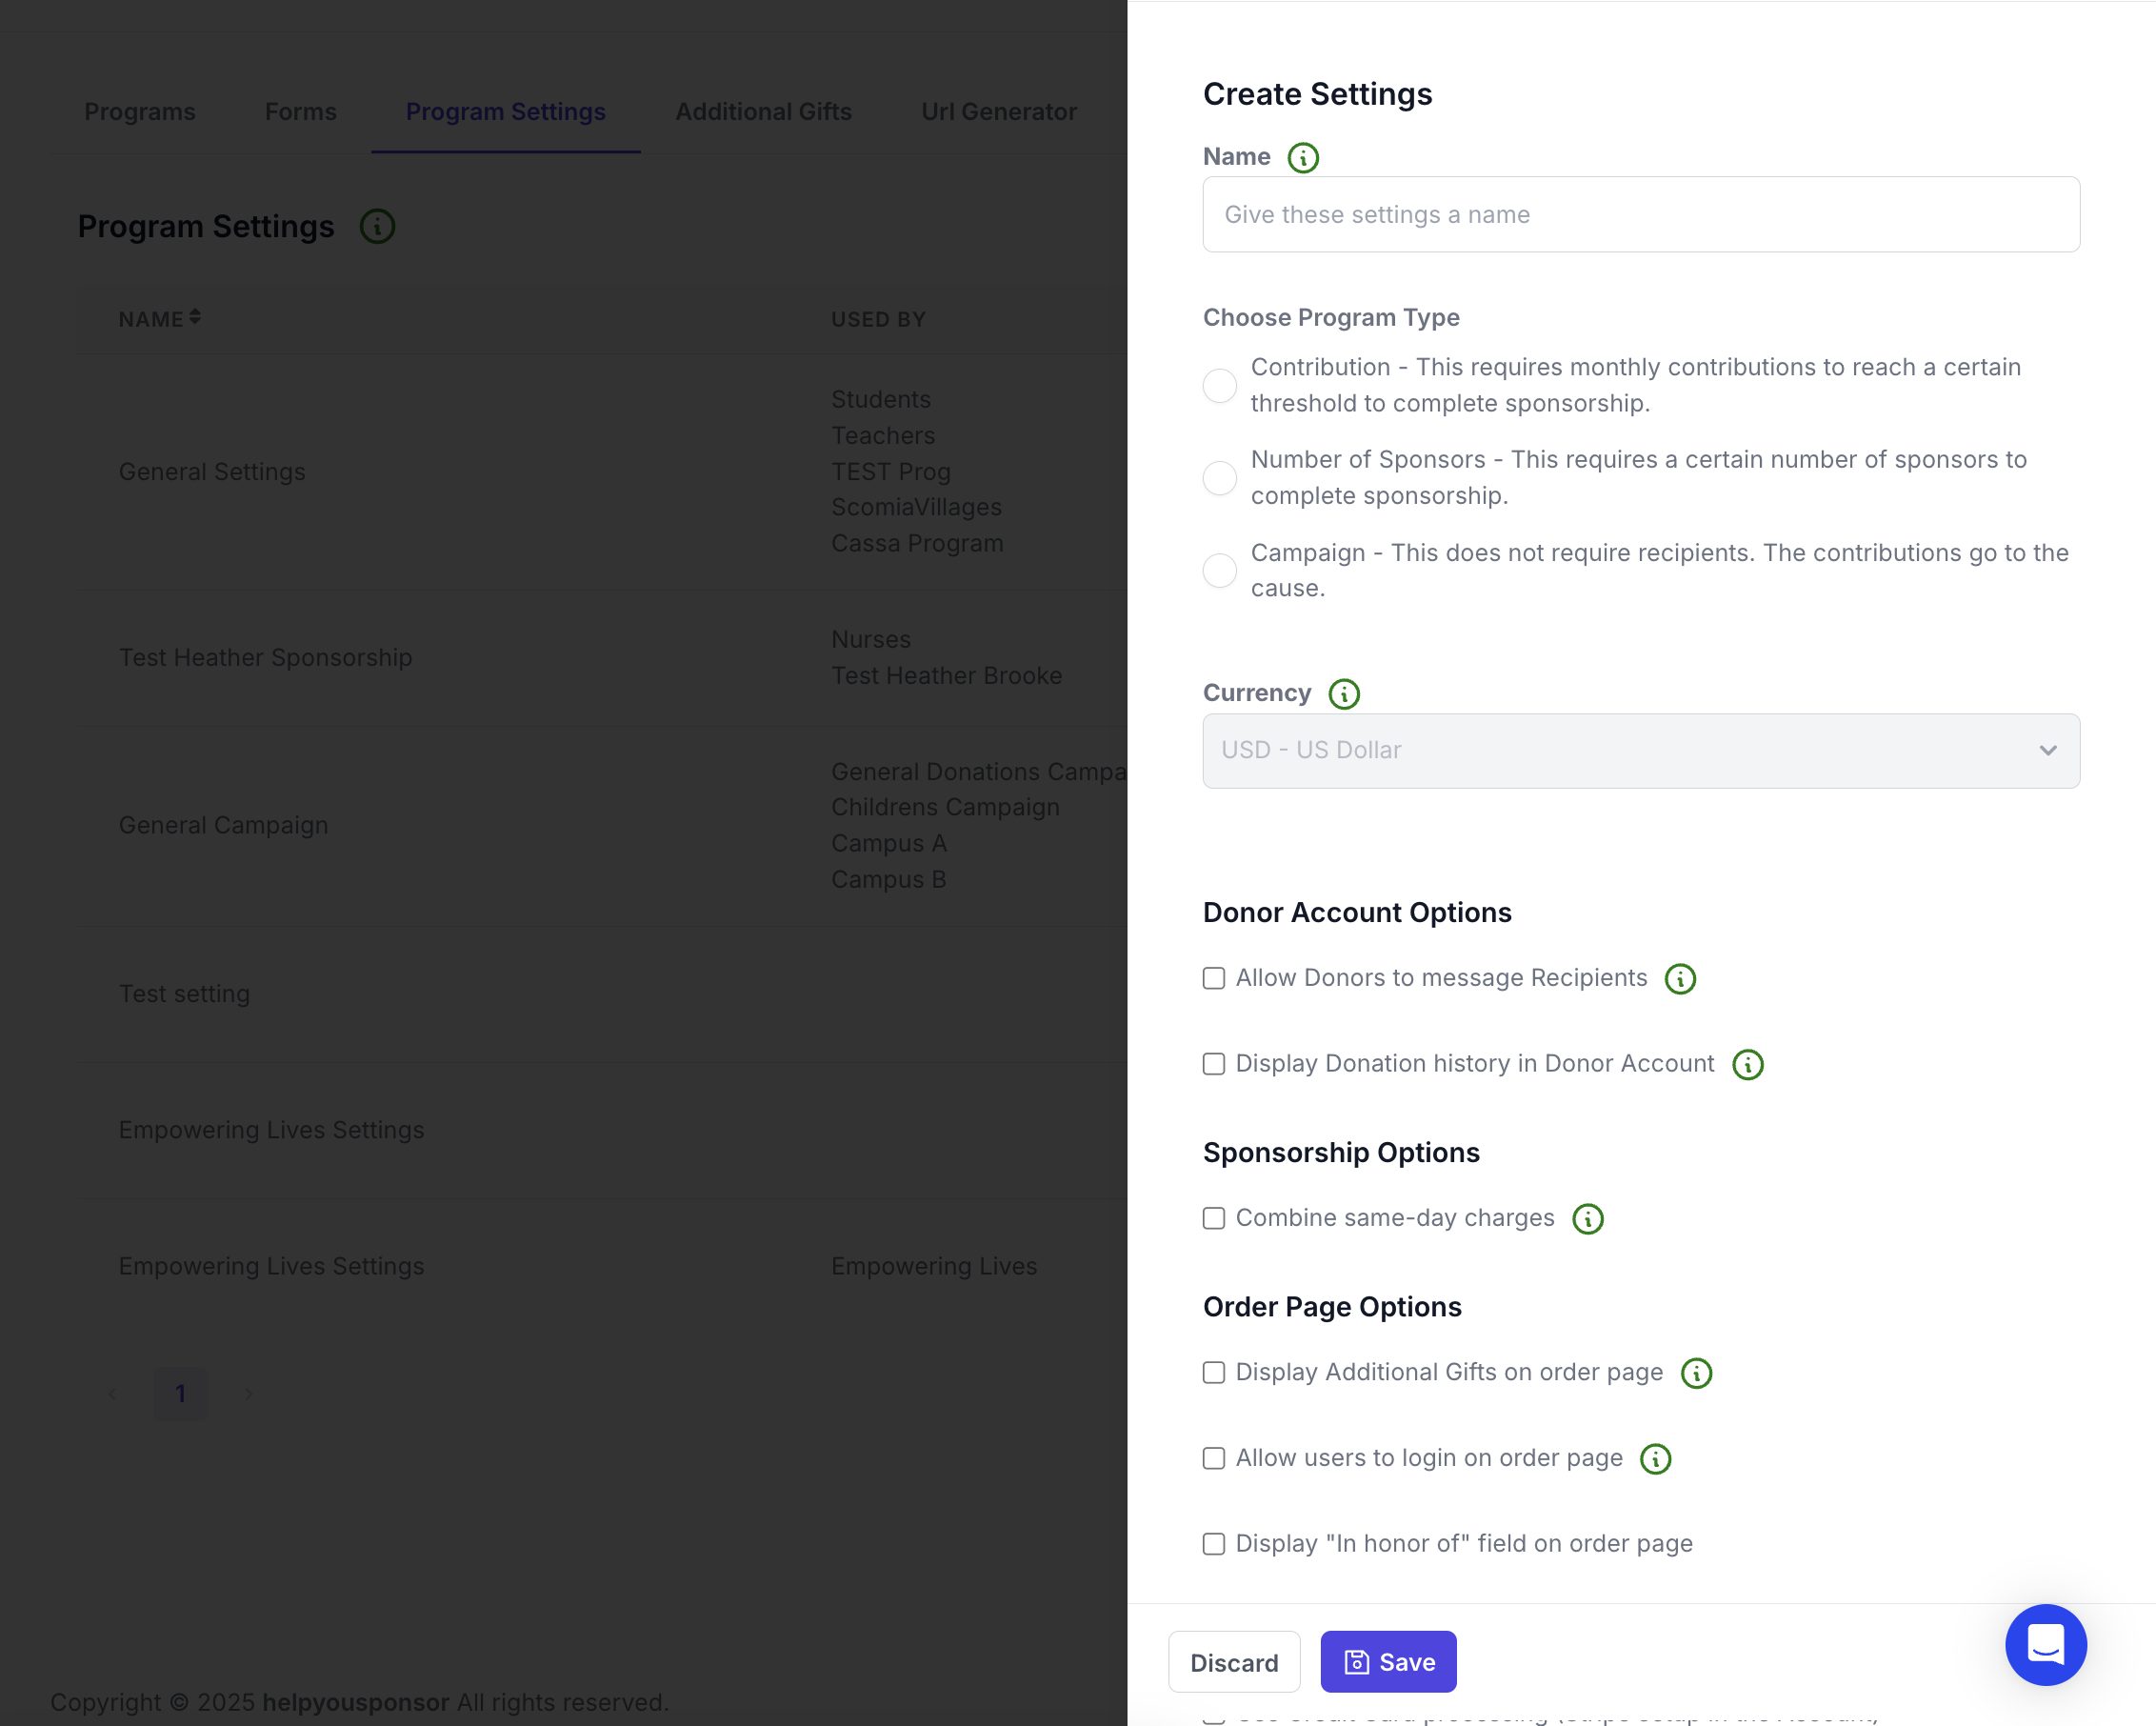Click info icon beside Currency label
The width and height of the screenshot is (2156, 1726).
(x=1343, y=694)
